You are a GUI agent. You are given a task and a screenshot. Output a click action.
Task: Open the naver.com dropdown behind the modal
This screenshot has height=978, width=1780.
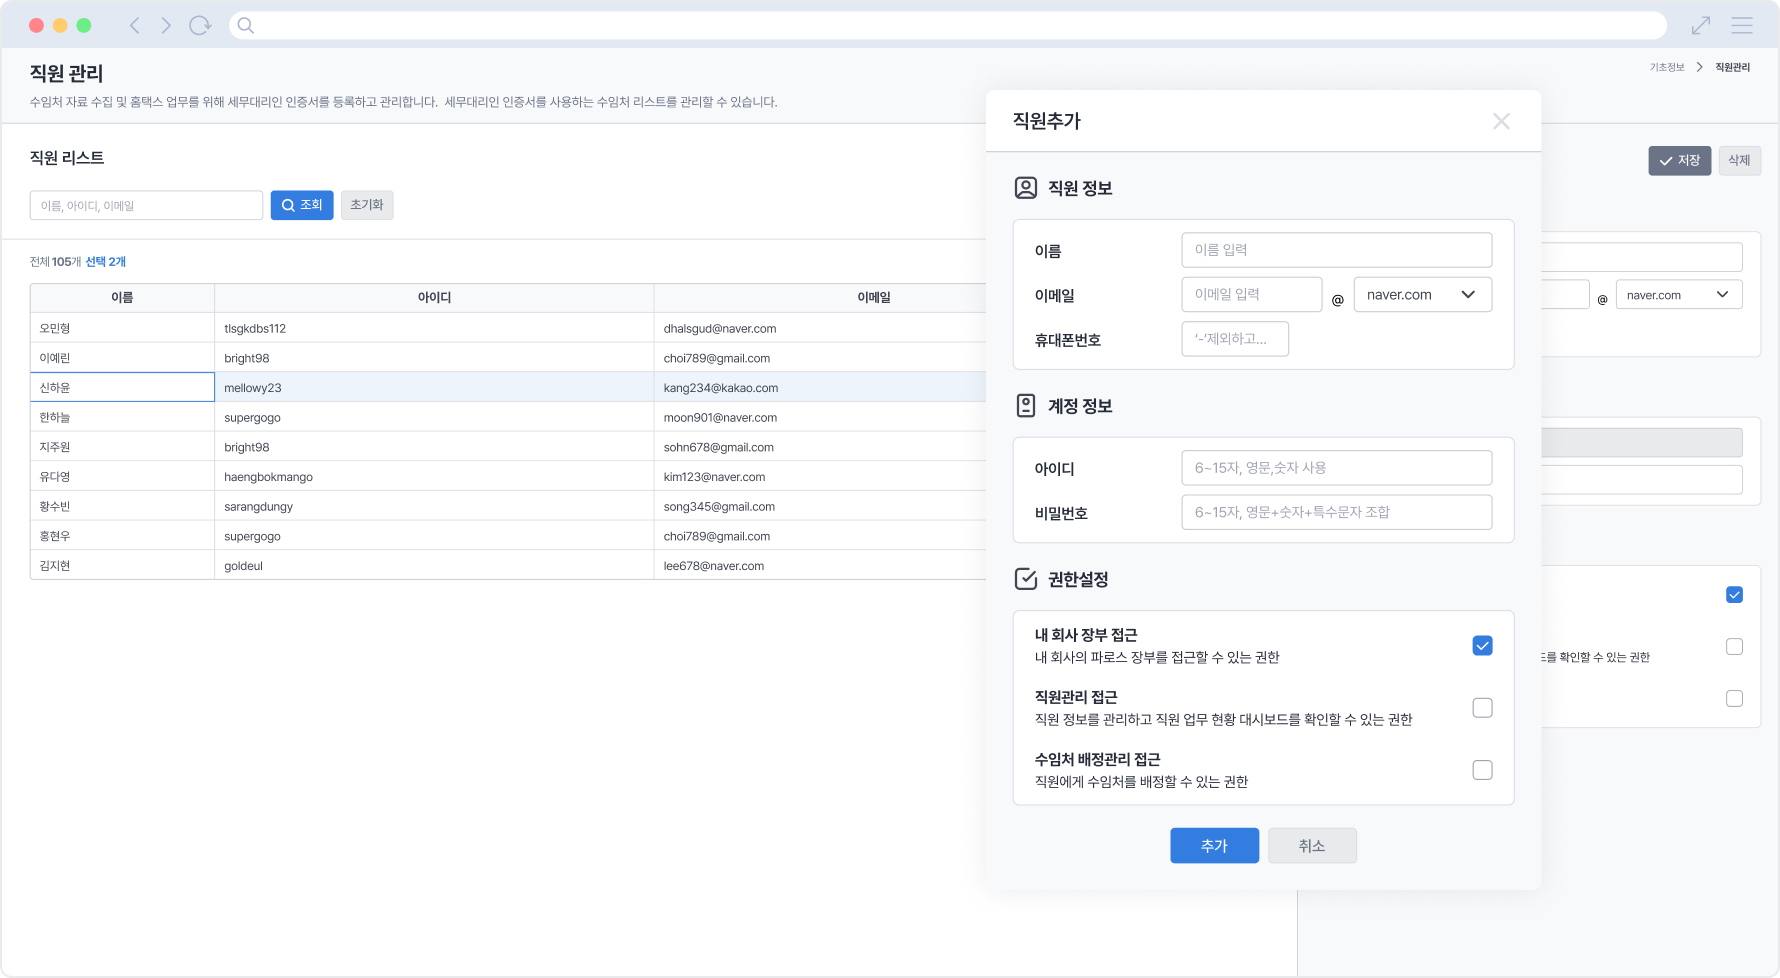pos(1678,294)
